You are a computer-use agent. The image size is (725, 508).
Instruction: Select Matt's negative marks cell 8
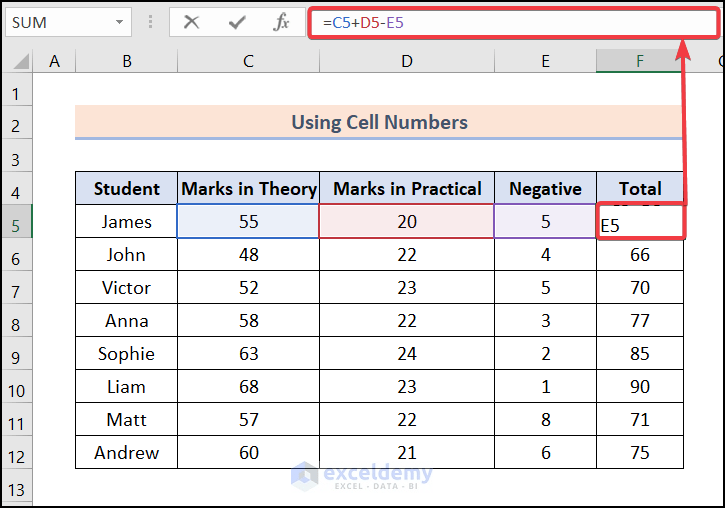(x=546, y=419)
